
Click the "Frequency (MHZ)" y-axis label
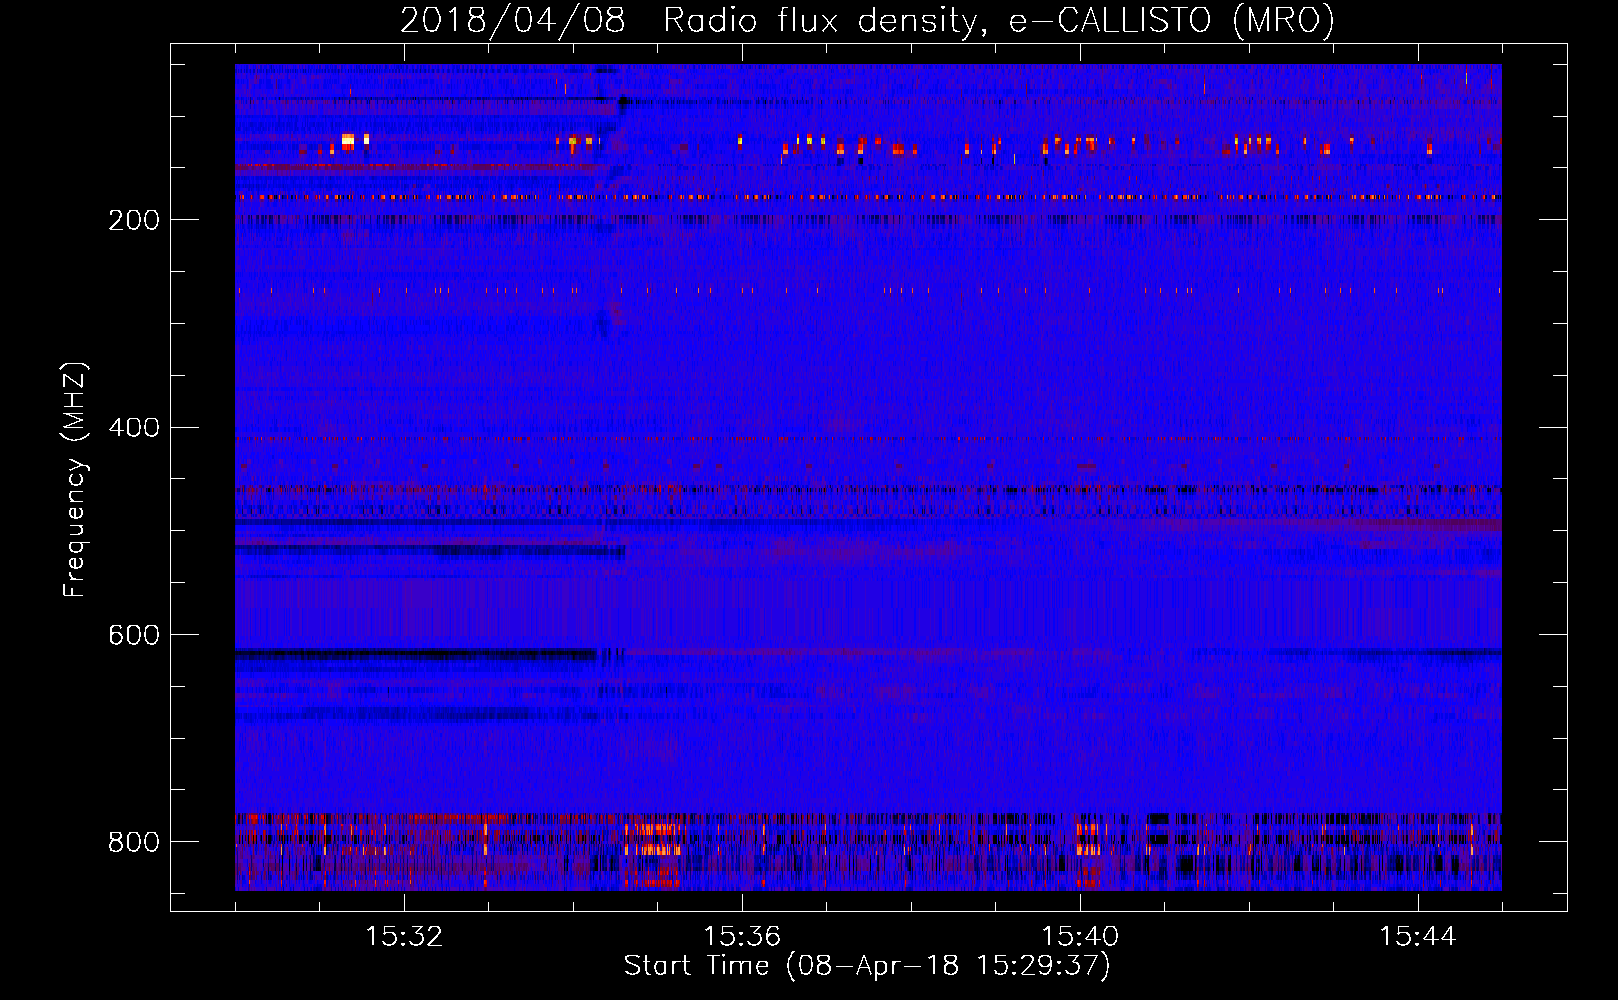point(75,480)
